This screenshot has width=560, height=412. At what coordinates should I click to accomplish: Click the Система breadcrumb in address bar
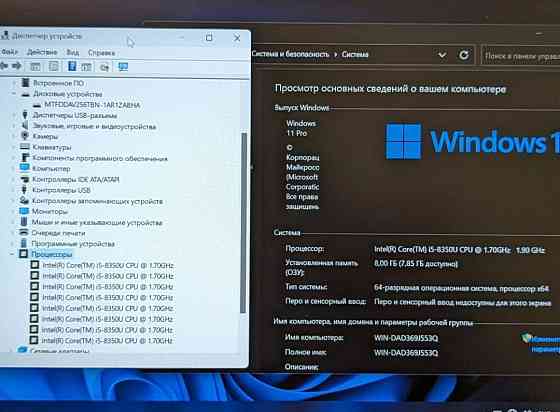pos(355,54)
